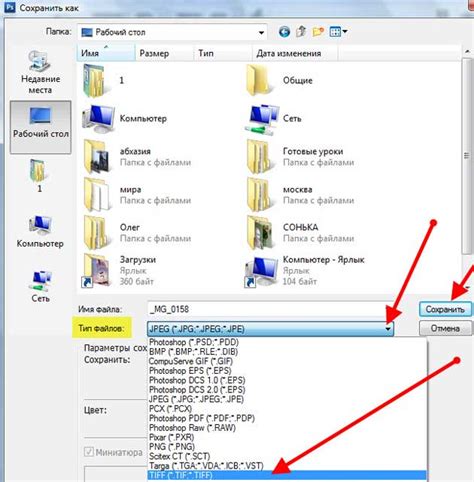Create a new folder icon
474x482 pixels.
[x=318, y=32]
